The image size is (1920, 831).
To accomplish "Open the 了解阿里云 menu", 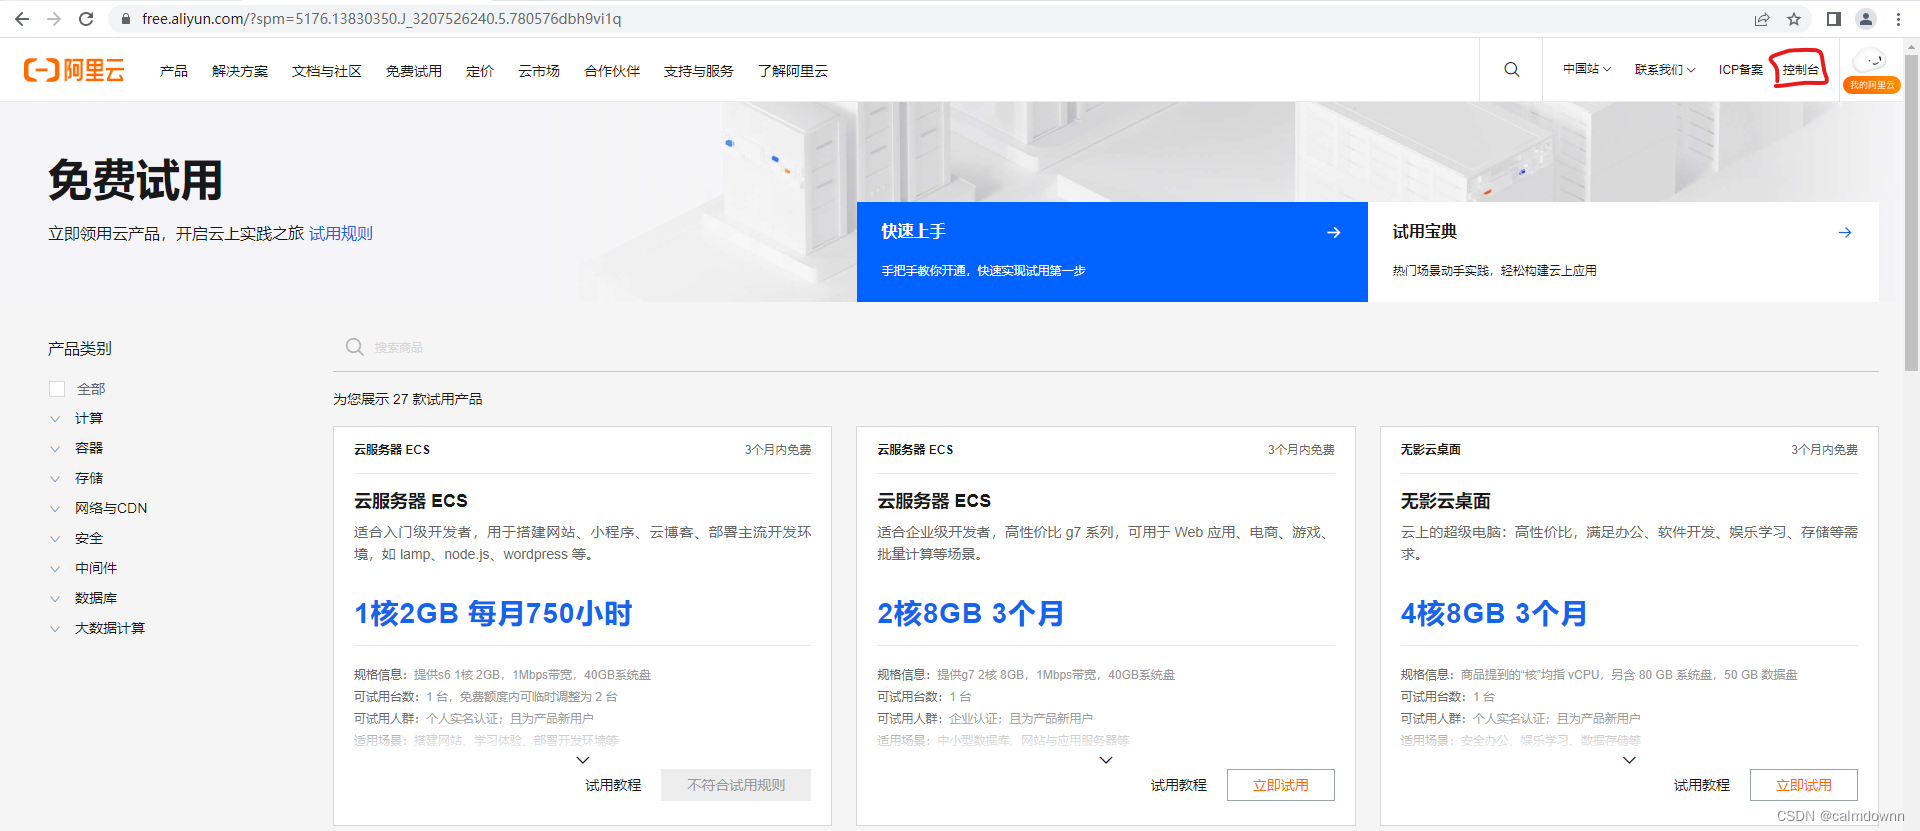I will point(793,71).
